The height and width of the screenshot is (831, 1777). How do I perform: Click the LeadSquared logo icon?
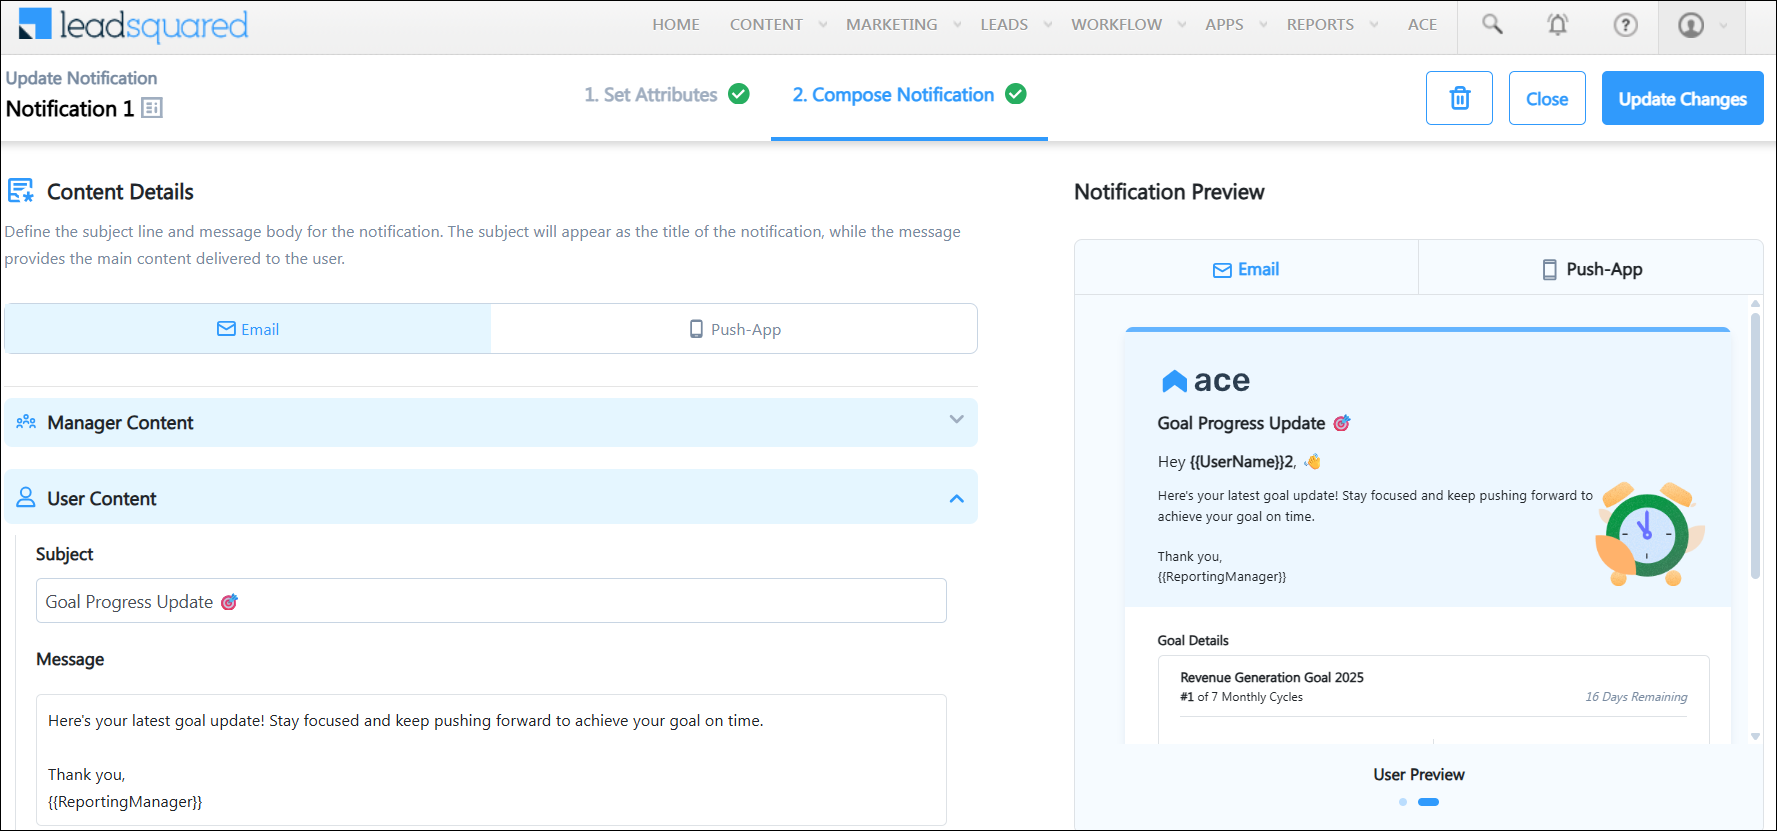pyautogui.click(x=34, y=24)
